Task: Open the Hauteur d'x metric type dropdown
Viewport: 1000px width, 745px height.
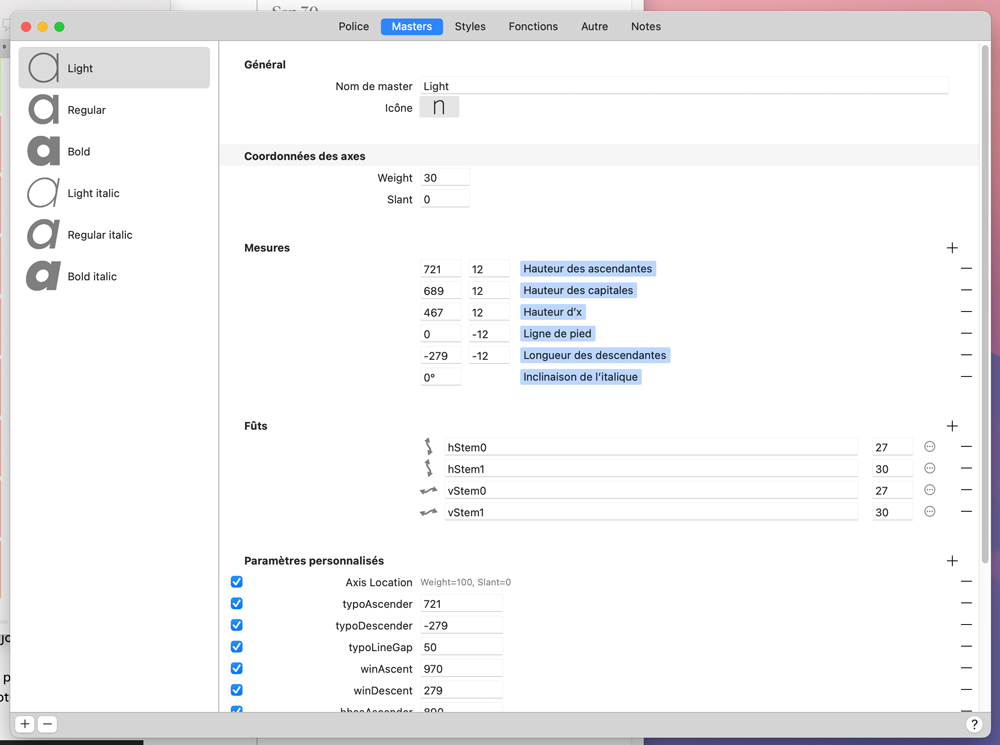Action: click(552, 312)
